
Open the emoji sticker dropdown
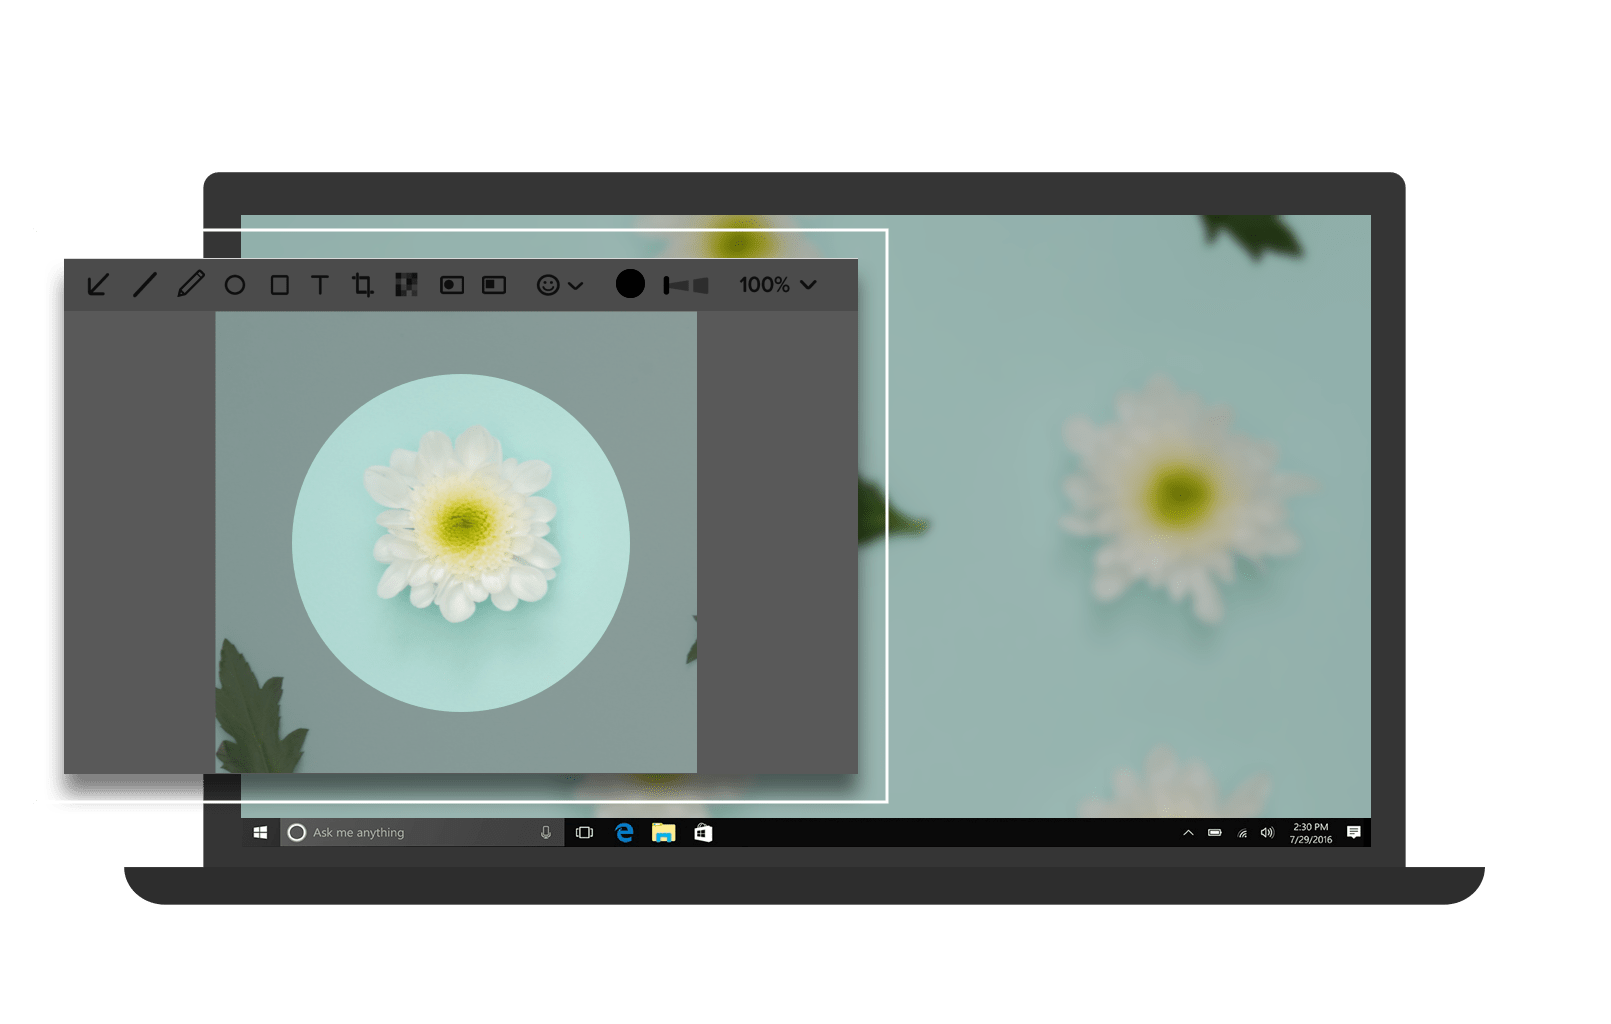(558, 285)
